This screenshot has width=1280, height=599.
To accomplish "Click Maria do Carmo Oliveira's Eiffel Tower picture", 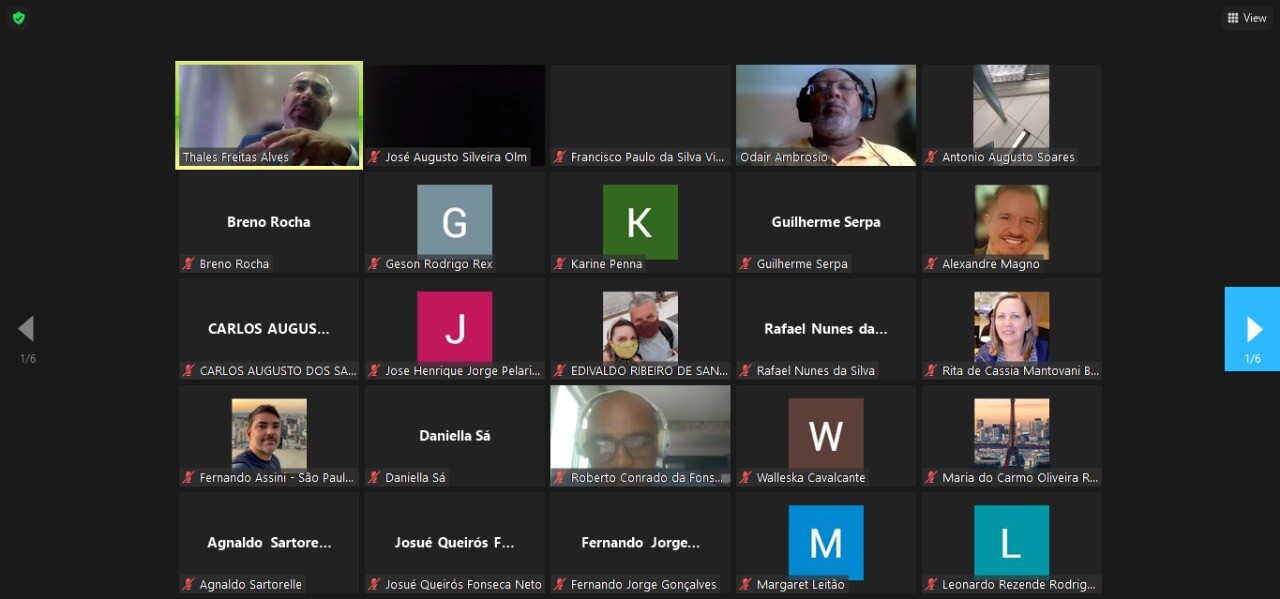I will (1011, 433).
